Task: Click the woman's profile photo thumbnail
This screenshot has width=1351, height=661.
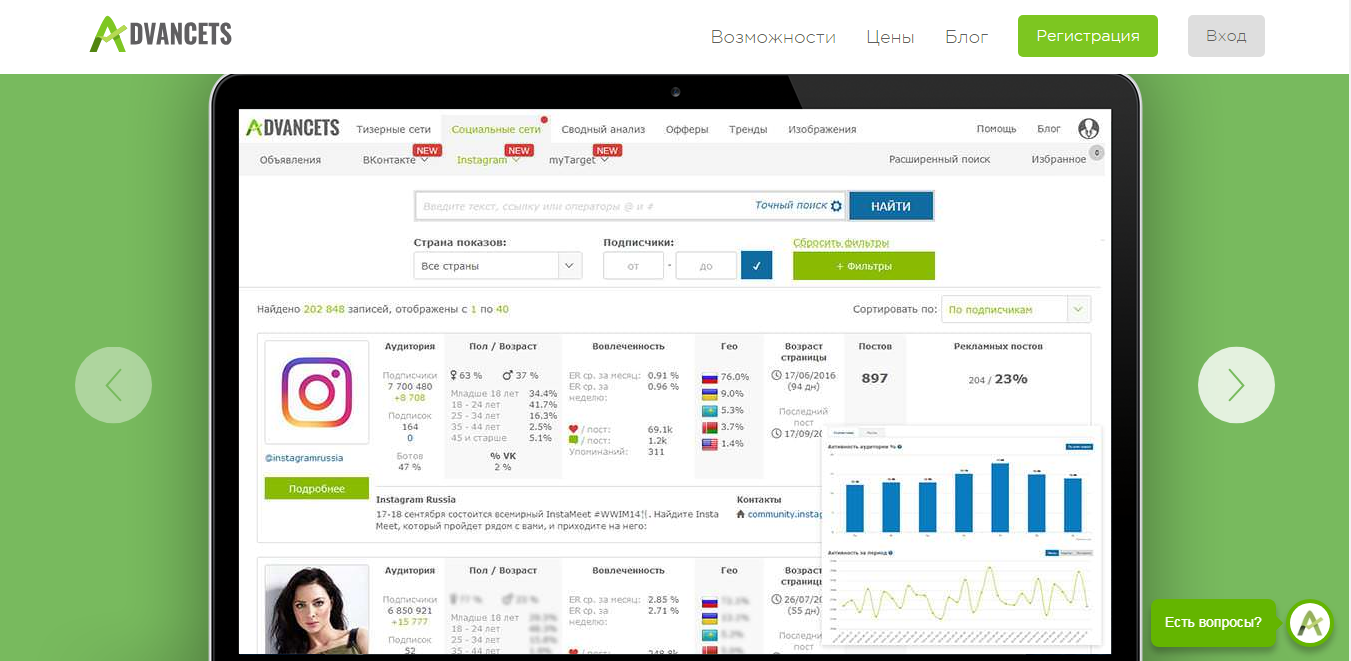Action: pyautogui.click(x=316, y=609)
